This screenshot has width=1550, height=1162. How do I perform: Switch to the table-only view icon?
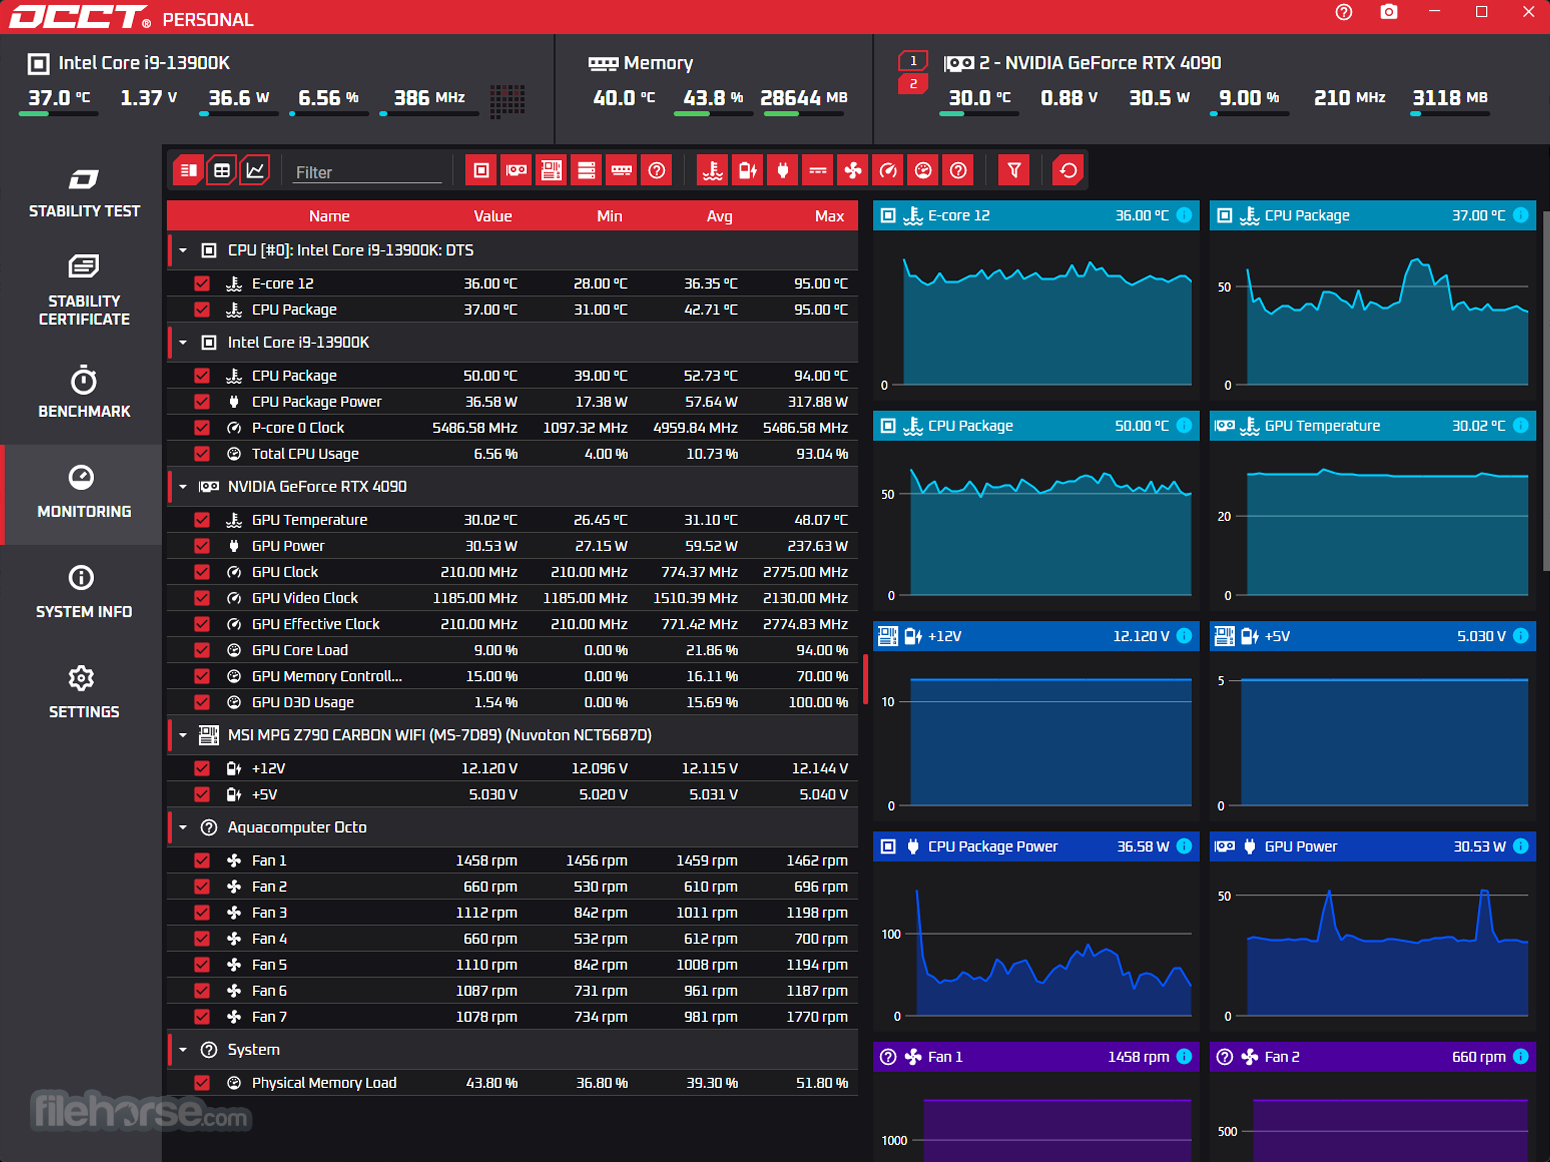222,170
